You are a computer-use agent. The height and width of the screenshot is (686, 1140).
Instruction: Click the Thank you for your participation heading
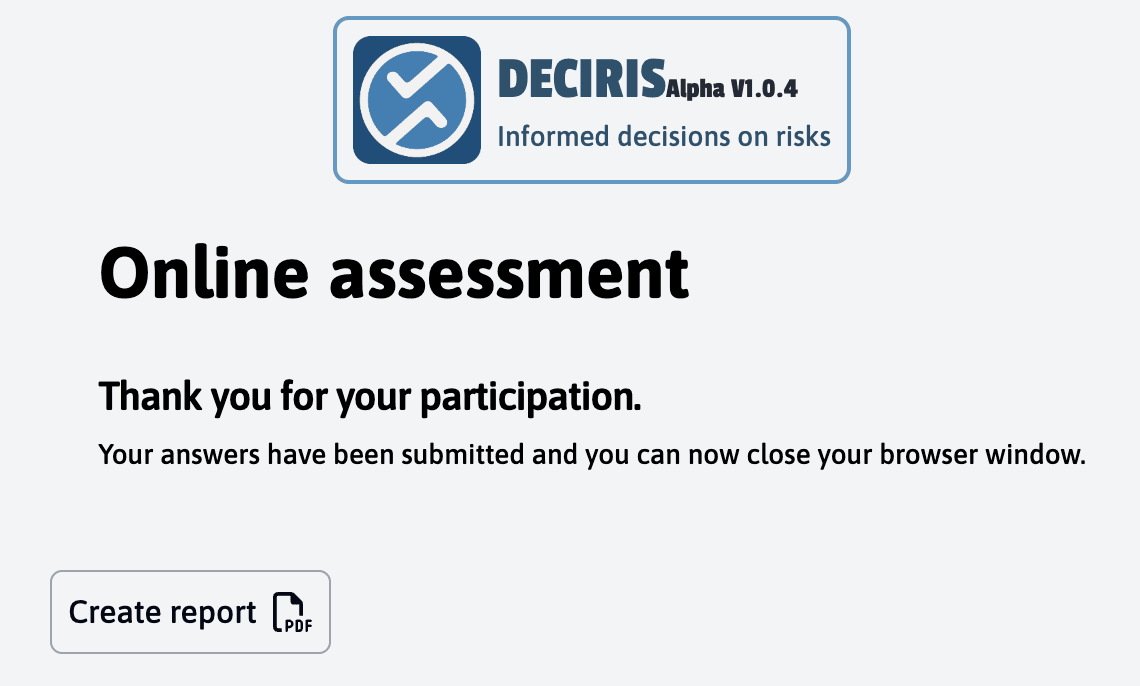click(369, 396)
